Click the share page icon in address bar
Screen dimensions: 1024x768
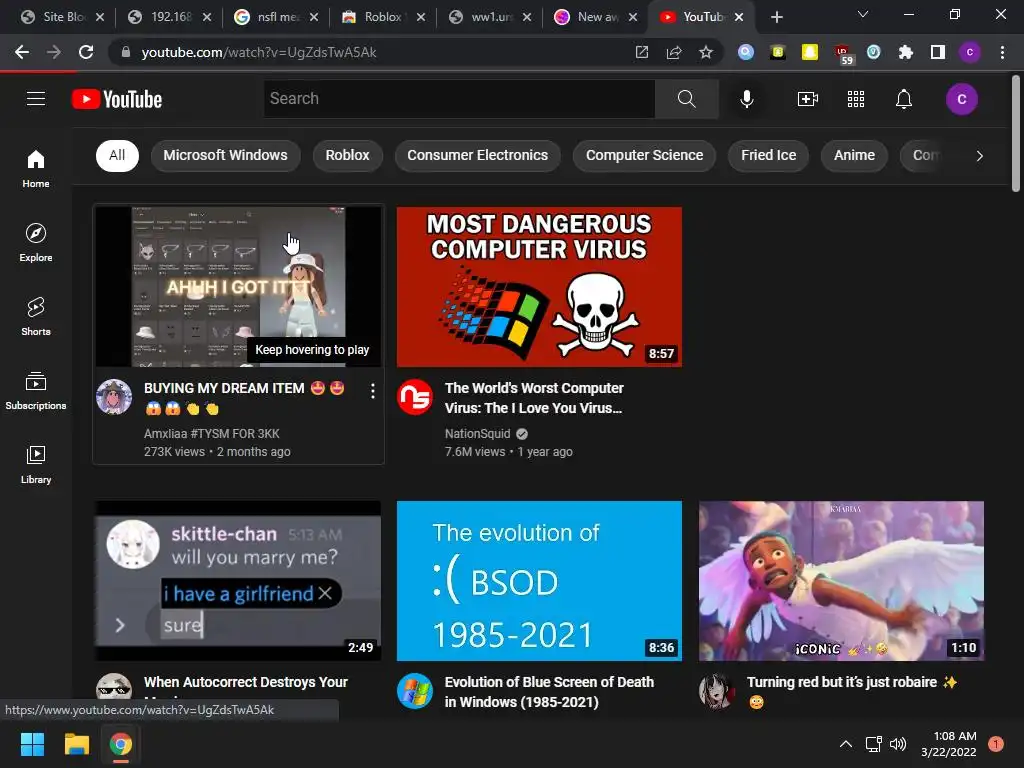tap(674, 52)
